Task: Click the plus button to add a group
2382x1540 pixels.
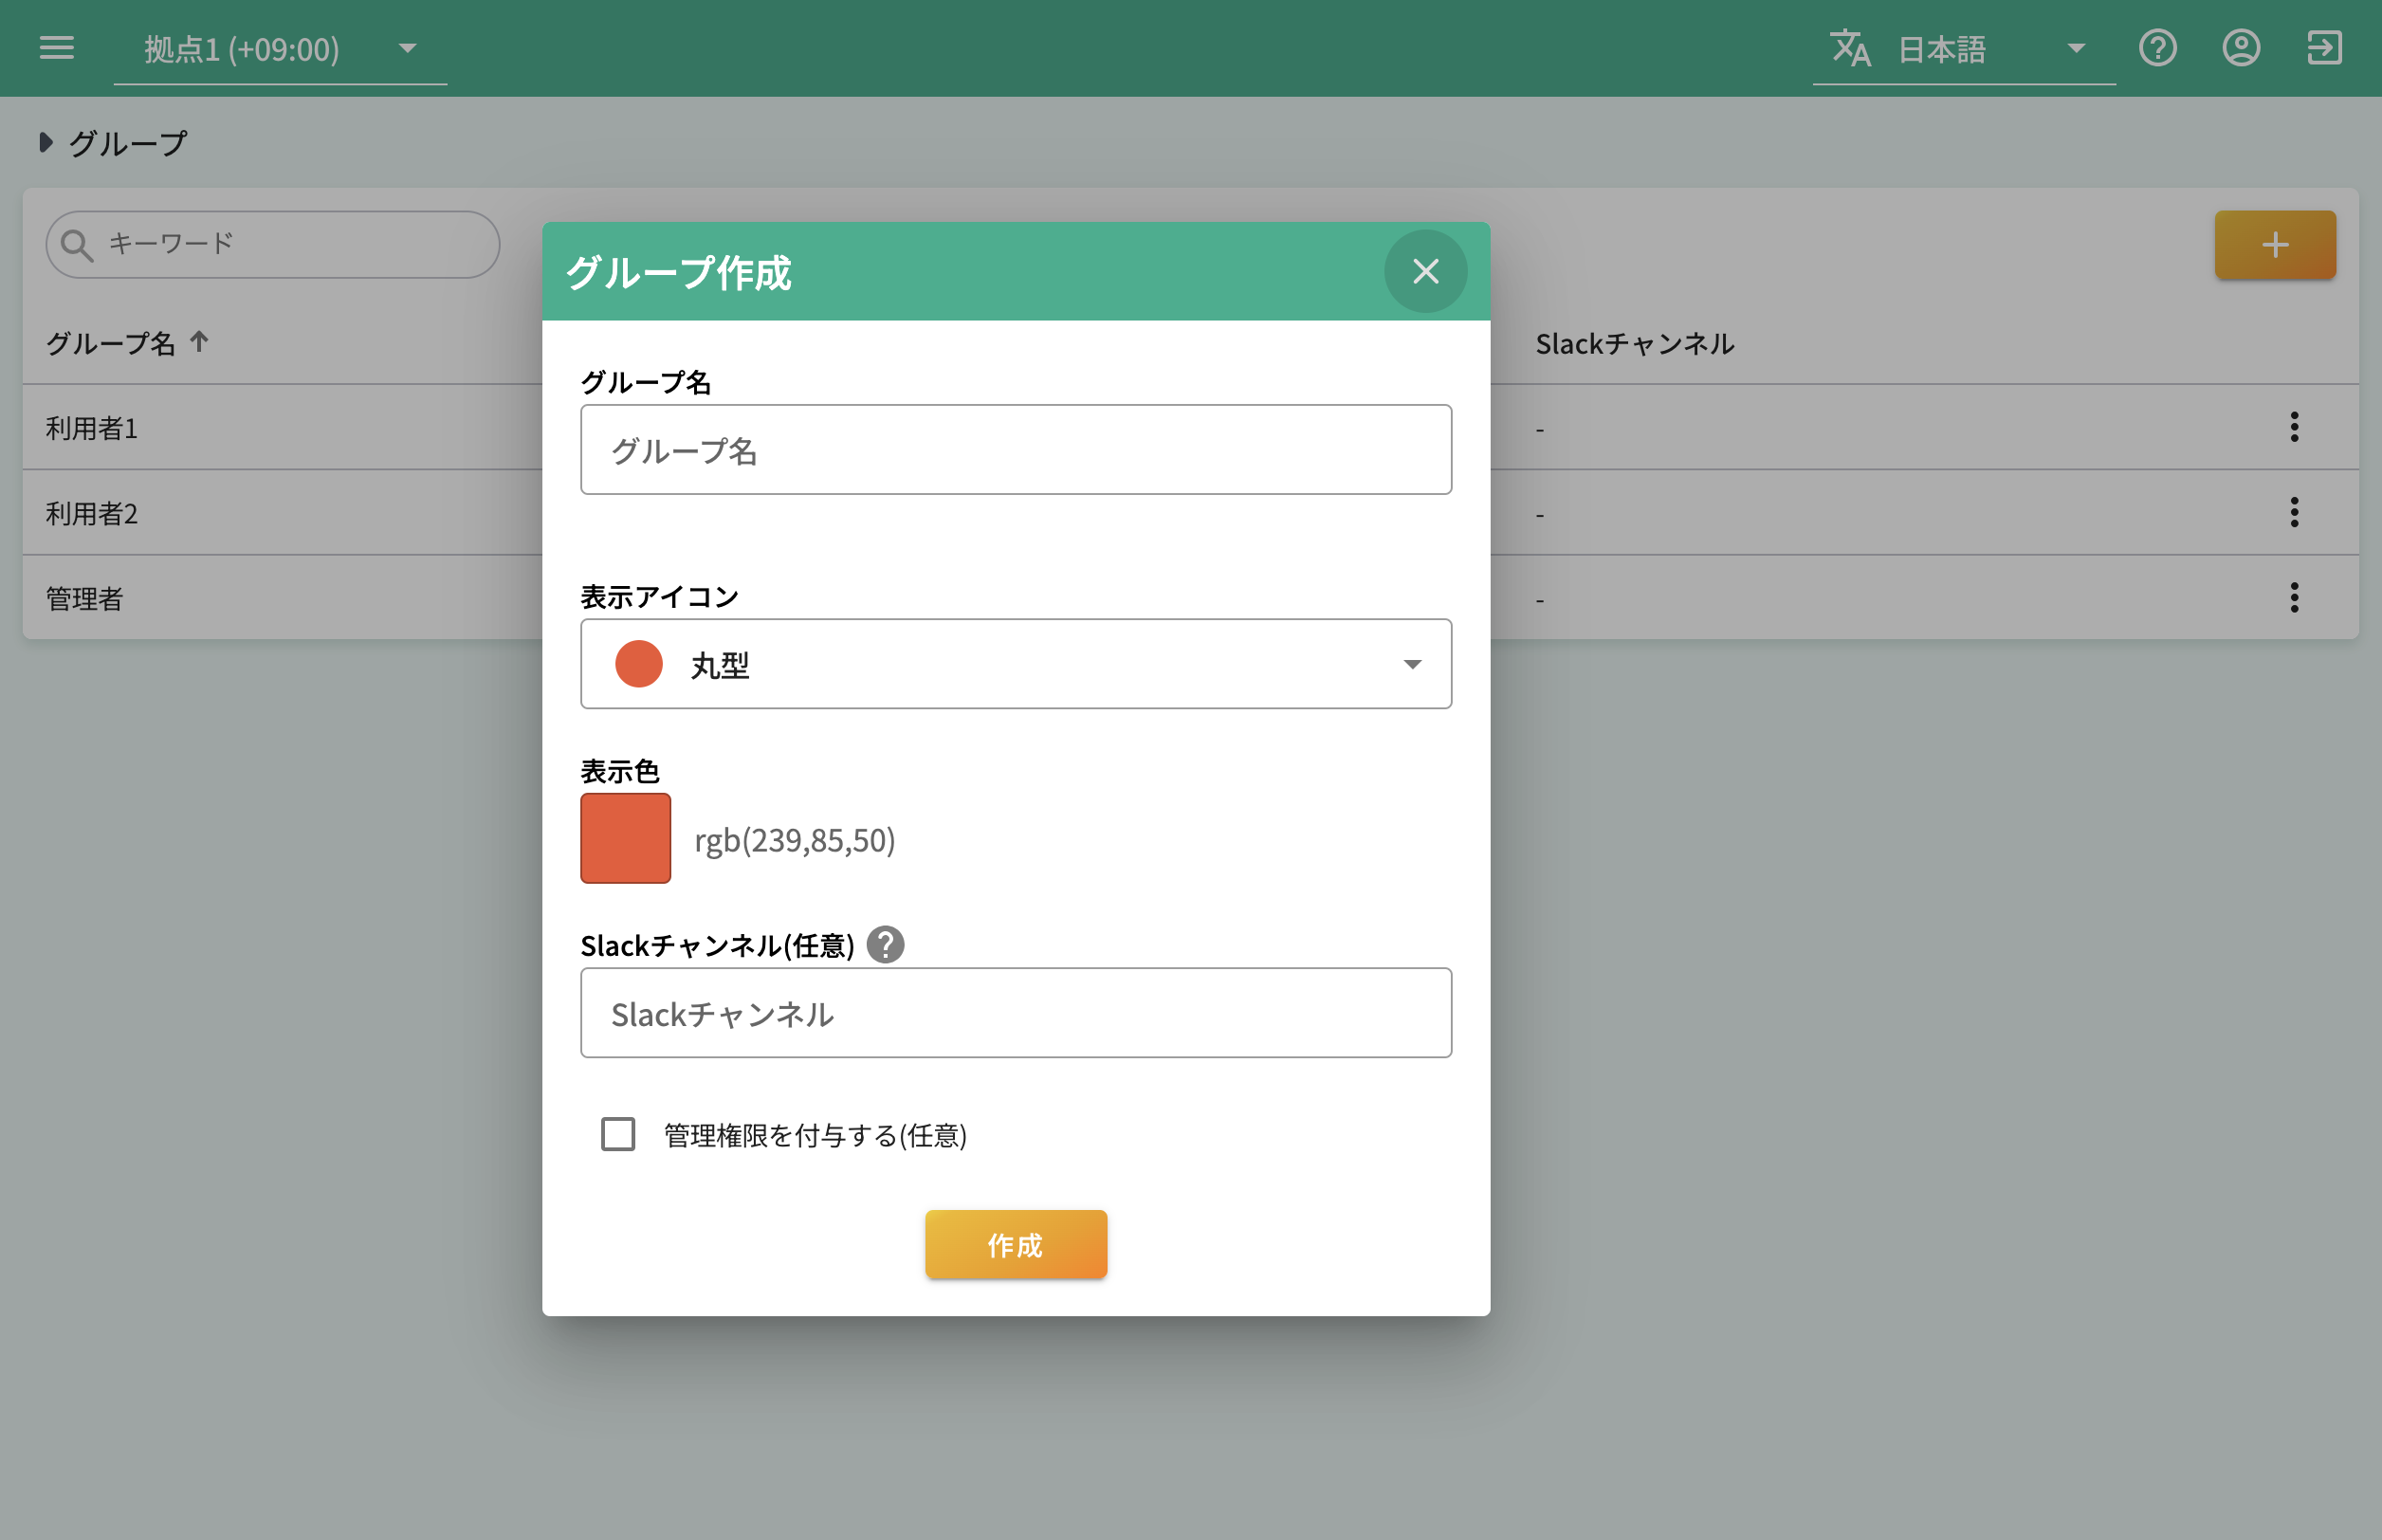Action: pyautogui.click(x=2275, y=244)
